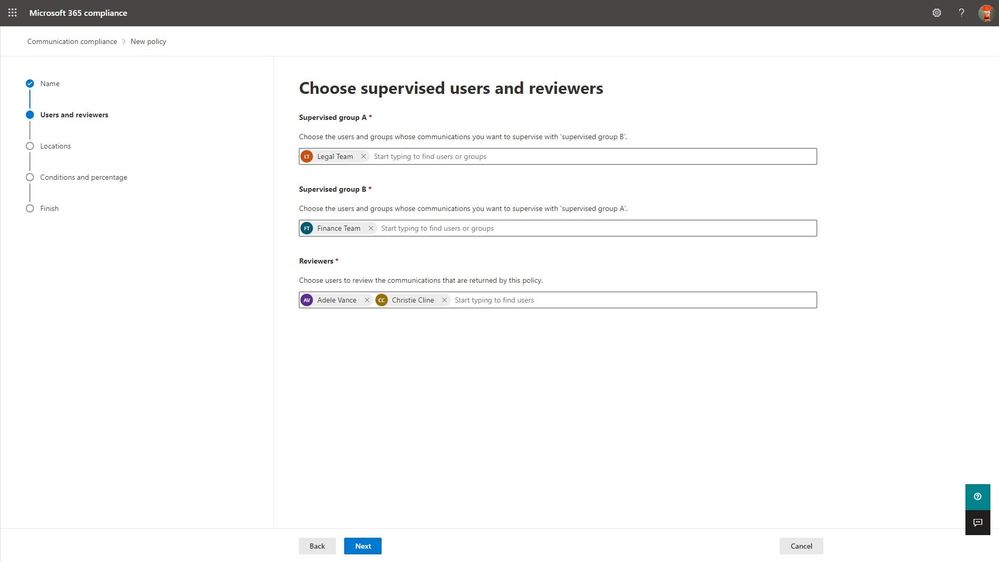Select the Conditions and percentage step
The image size is (999, 562).
[83, 177]
